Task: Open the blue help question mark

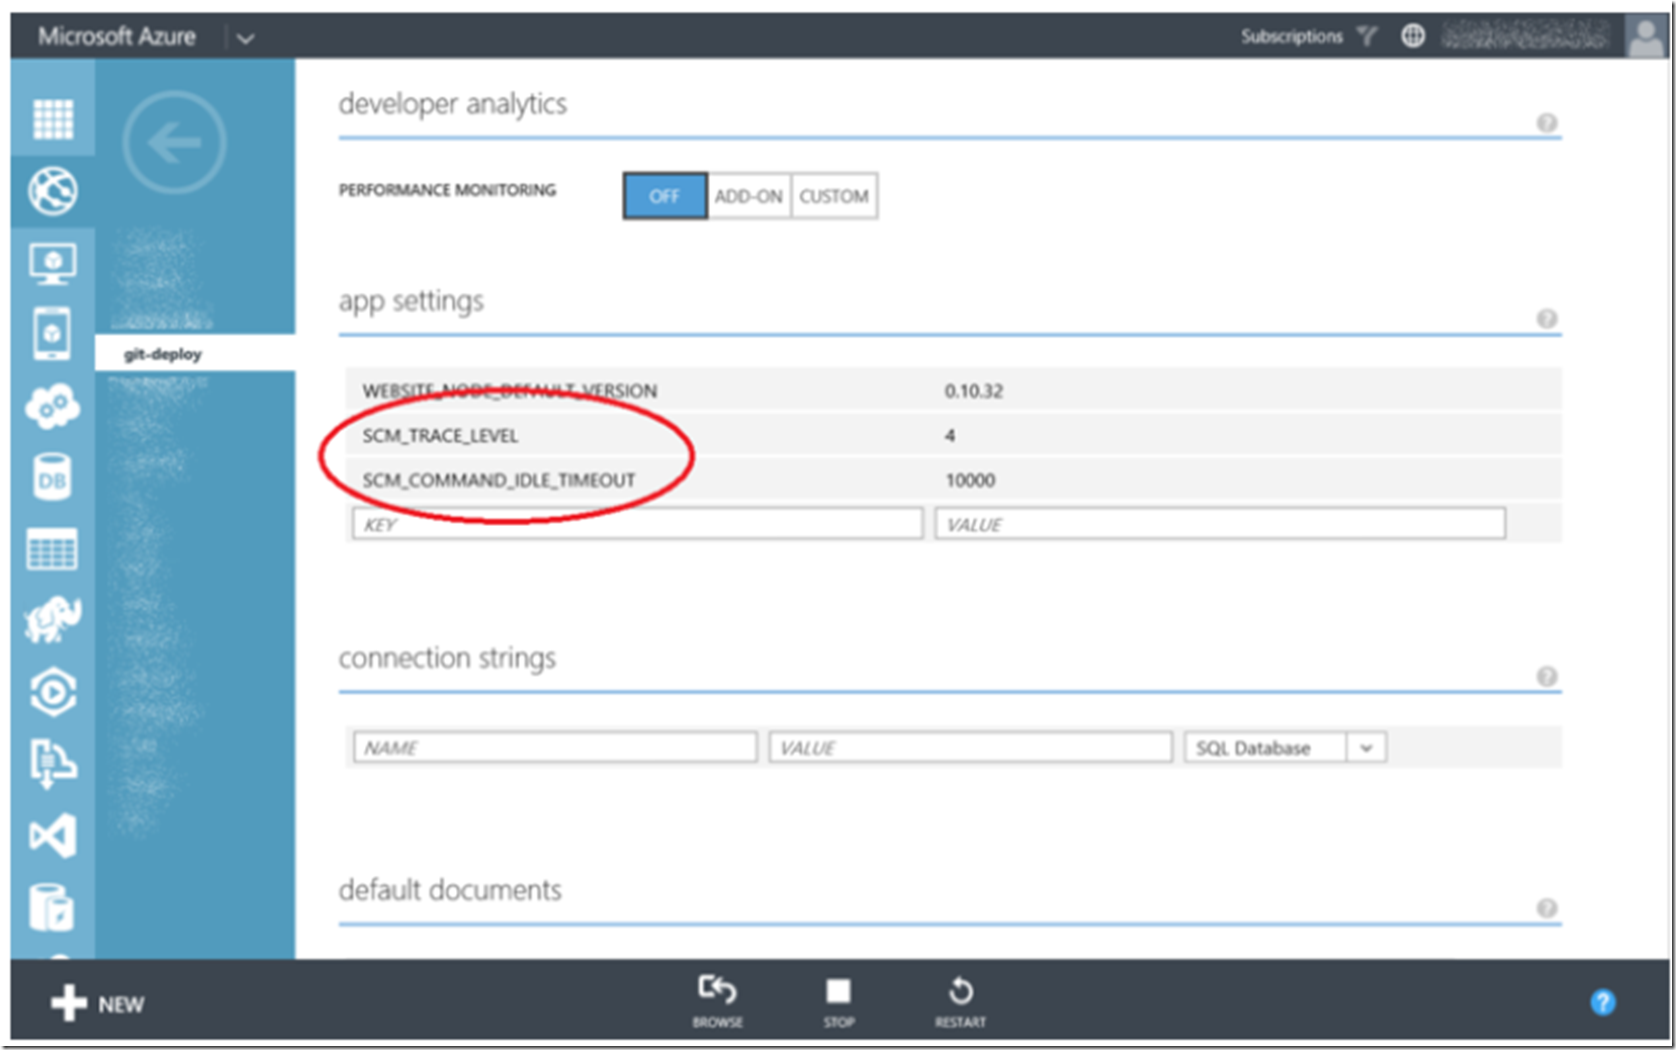Action: (1603, 1002)
